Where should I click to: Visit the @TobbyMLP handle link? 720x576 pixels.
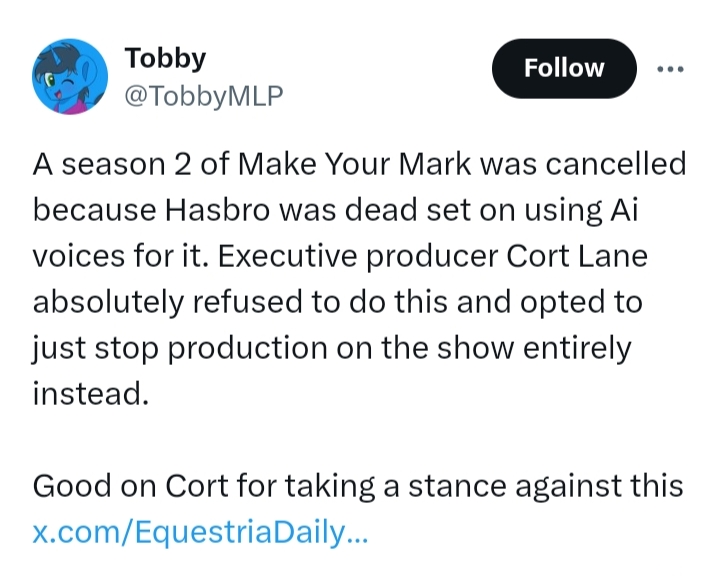(204, 96)
